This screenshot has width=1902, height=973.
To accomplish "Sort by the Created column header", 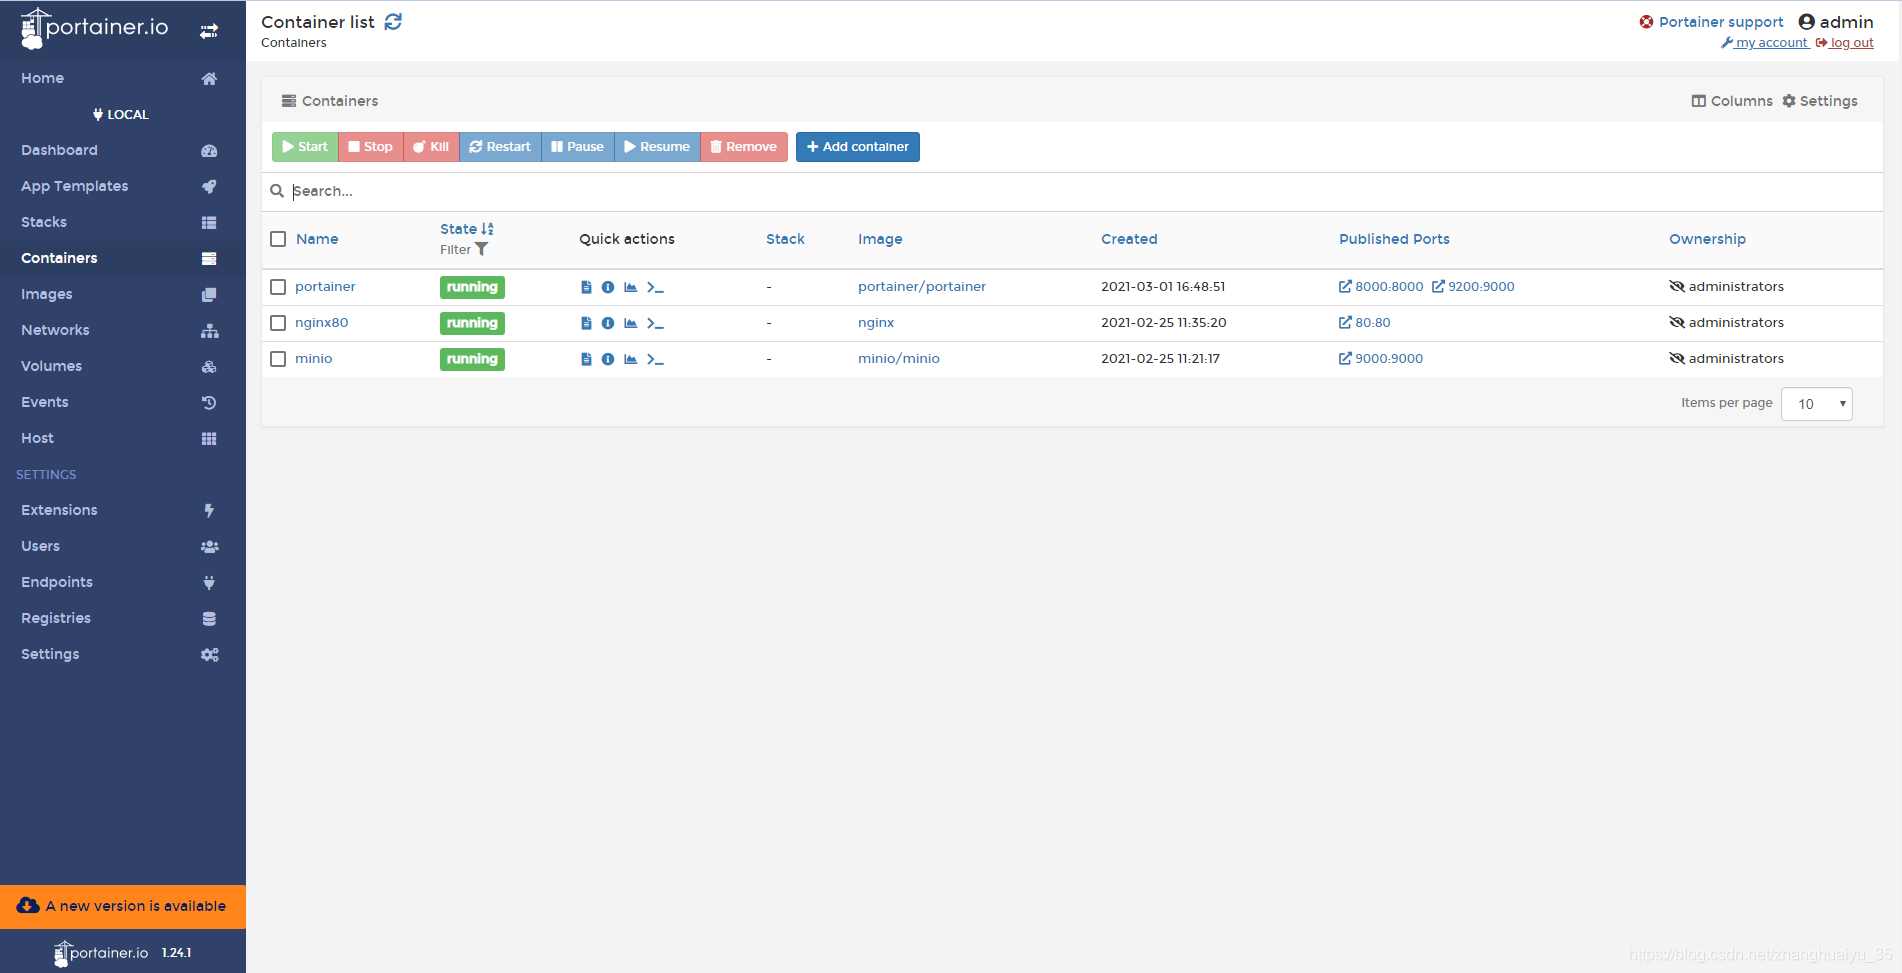I will coord(1129,239).
